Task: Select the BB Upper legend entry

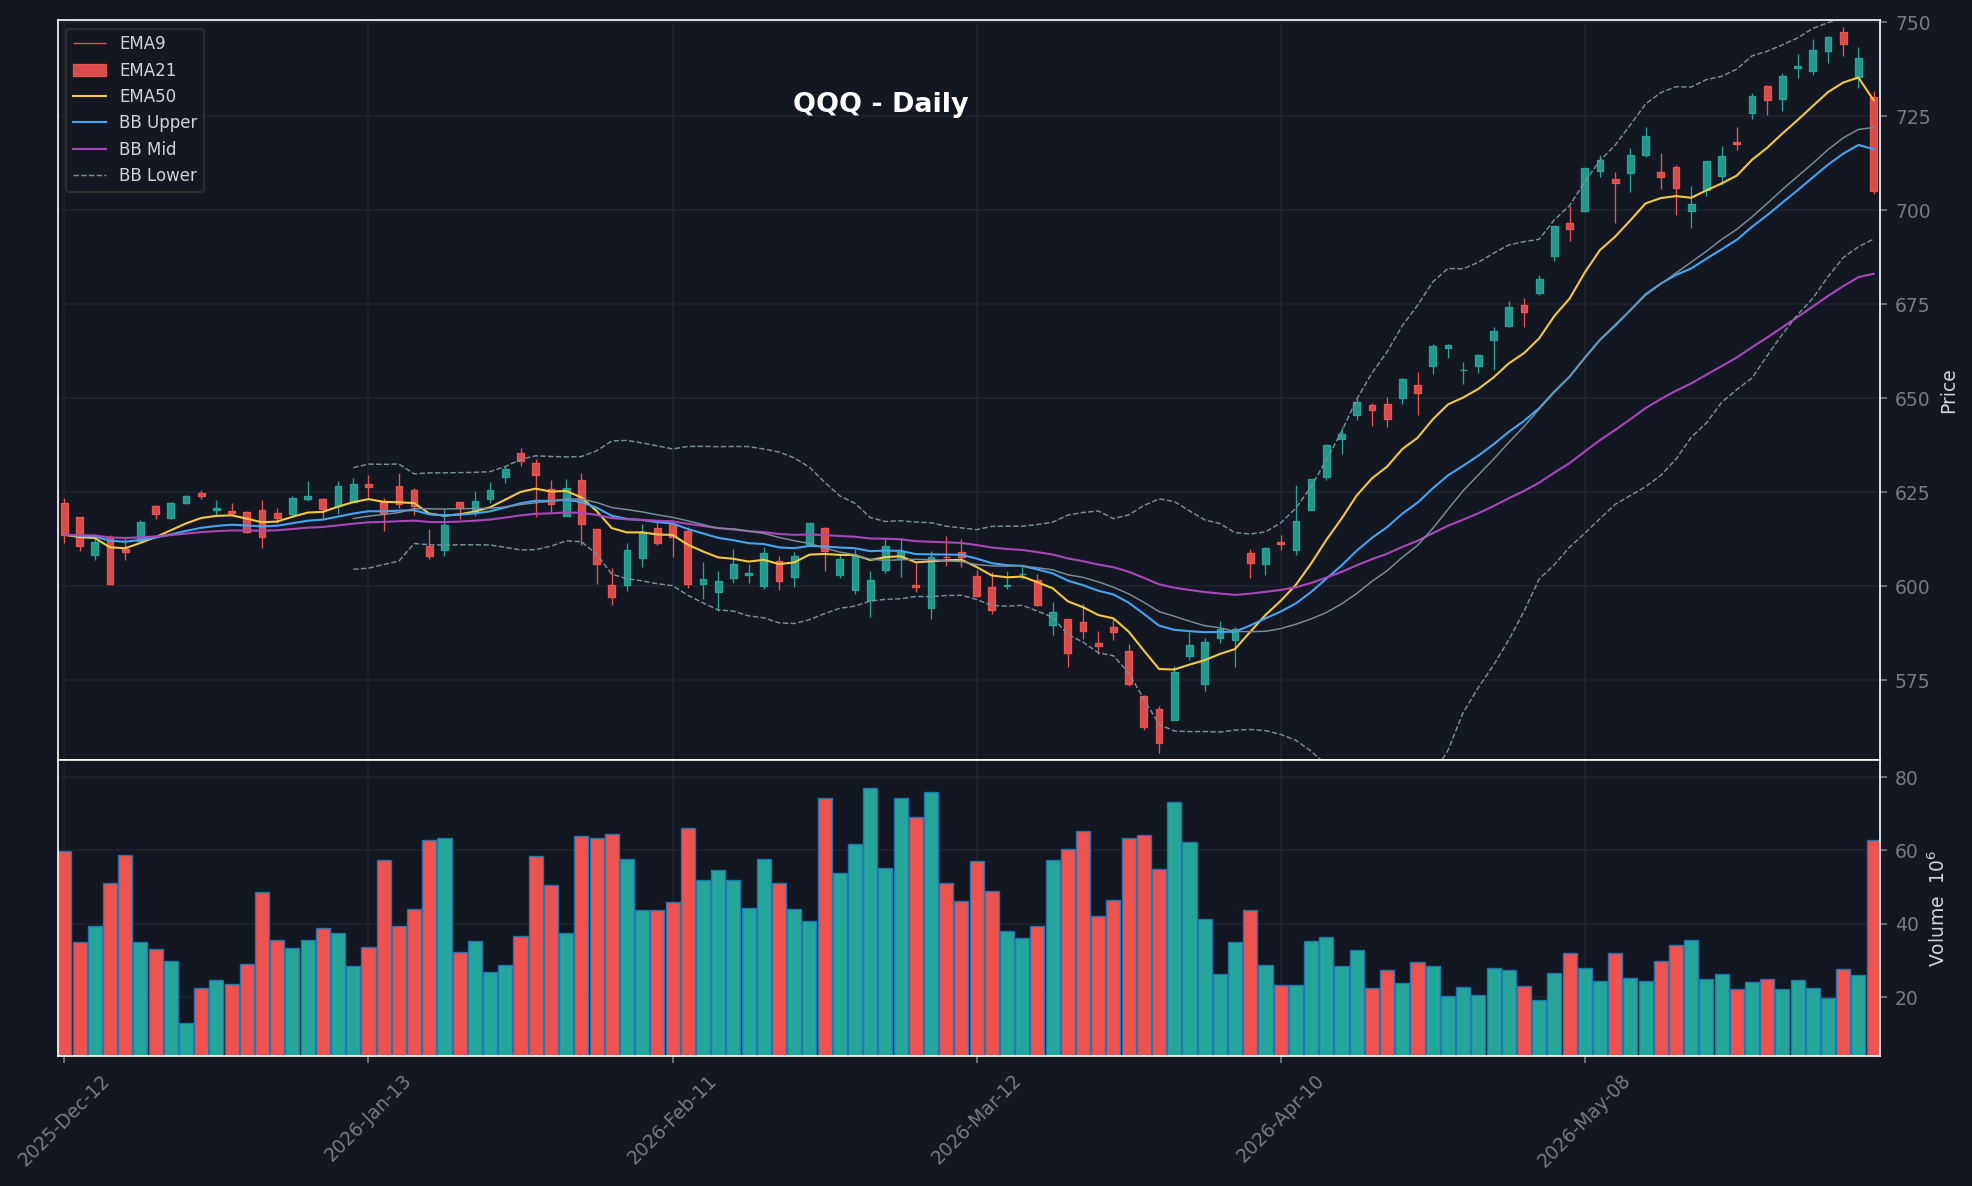Action: pos(135,122)
